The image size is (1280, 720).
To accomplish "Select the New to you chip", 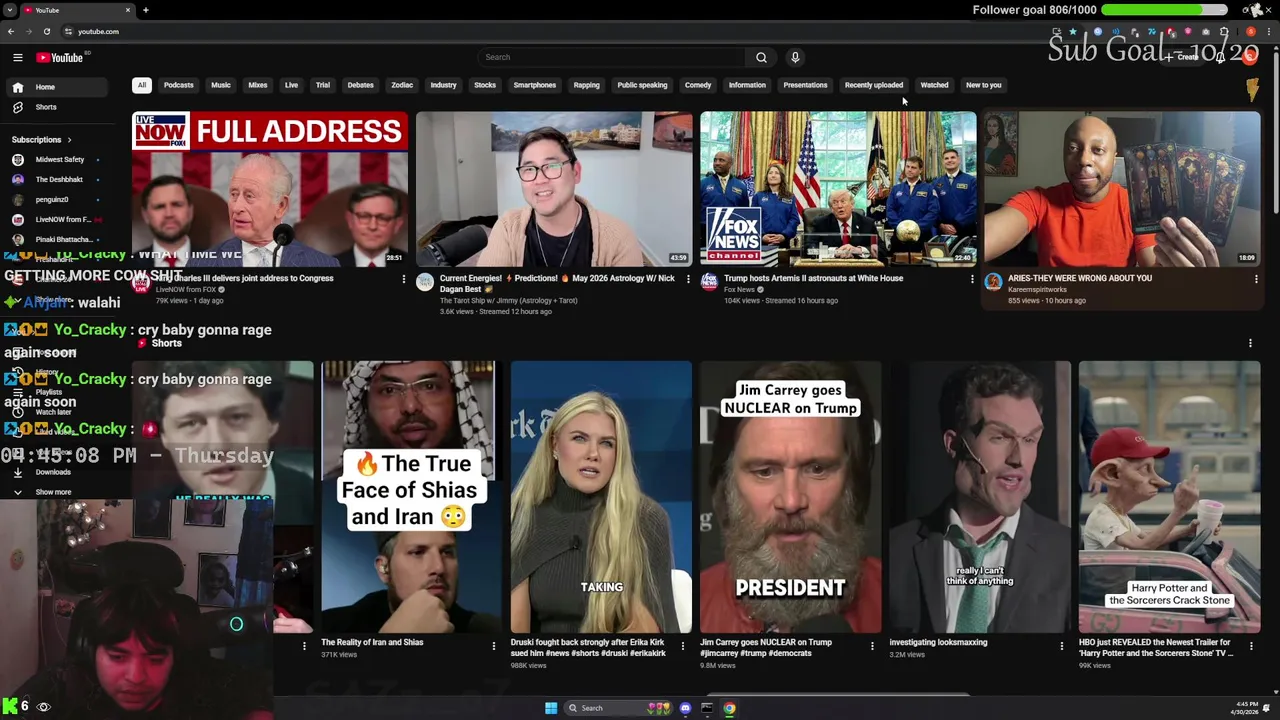I will pyautogui.click(x=984, y=85).
